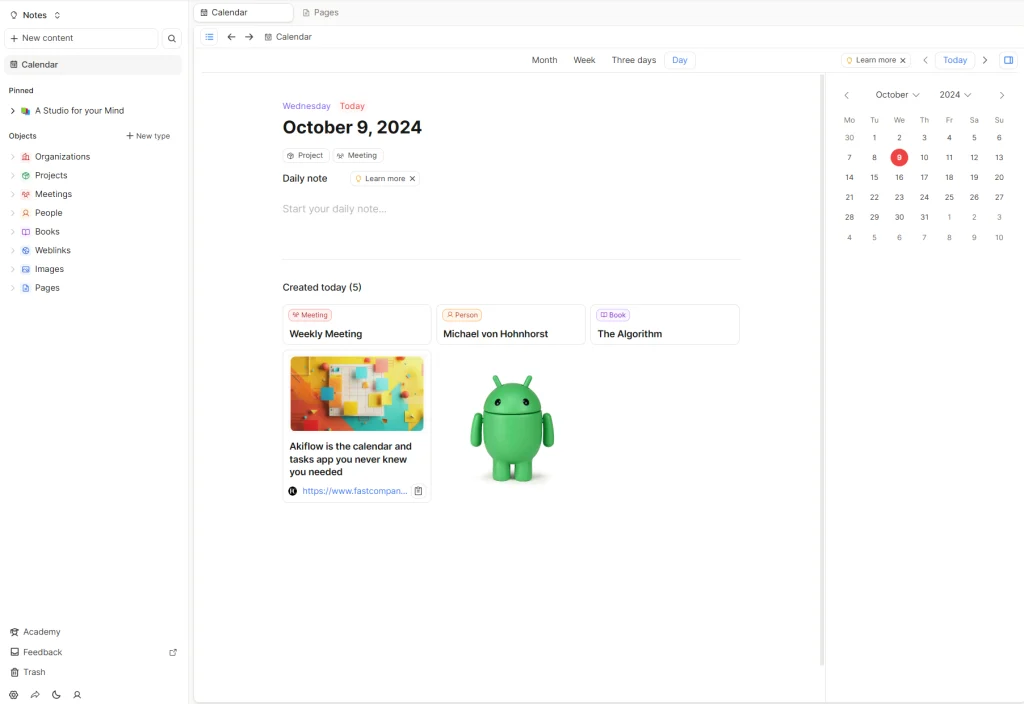Expand the Projects tree item
This screenshot has height=704, width=1024.
click(13, 176)
